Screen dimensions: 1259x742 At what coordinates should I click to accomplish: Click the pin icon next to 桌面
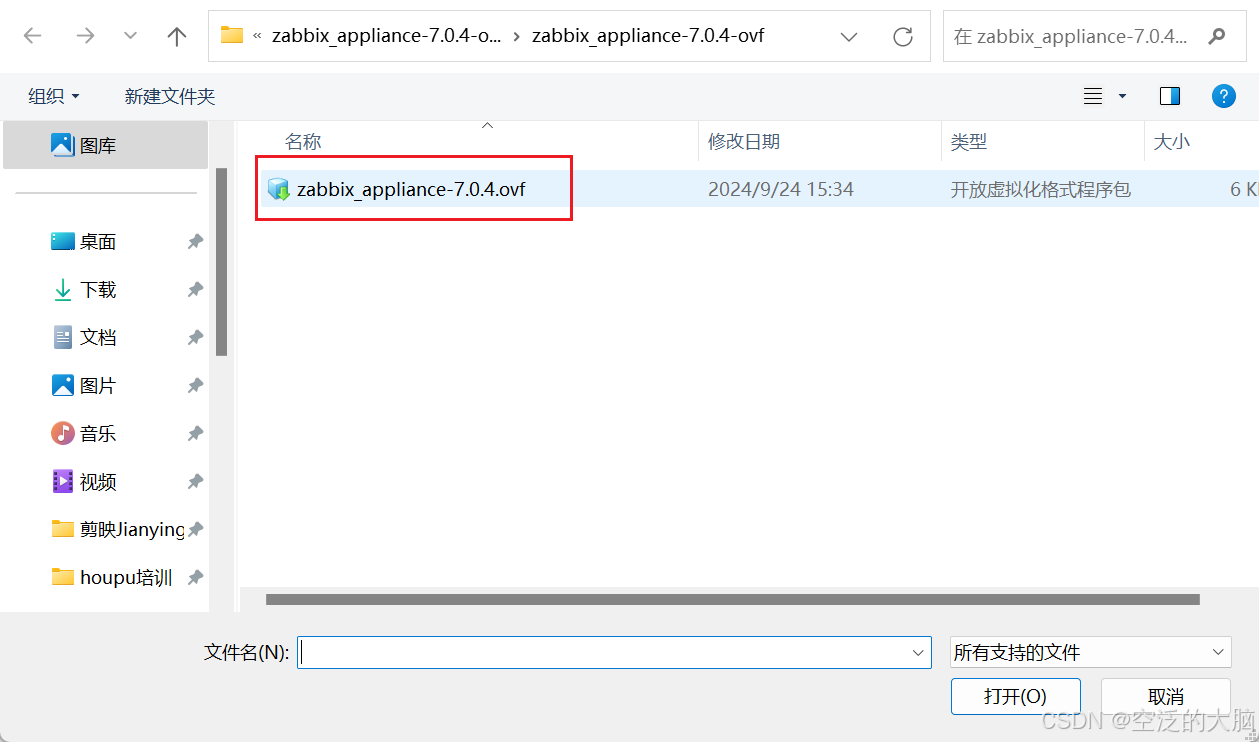195,241
